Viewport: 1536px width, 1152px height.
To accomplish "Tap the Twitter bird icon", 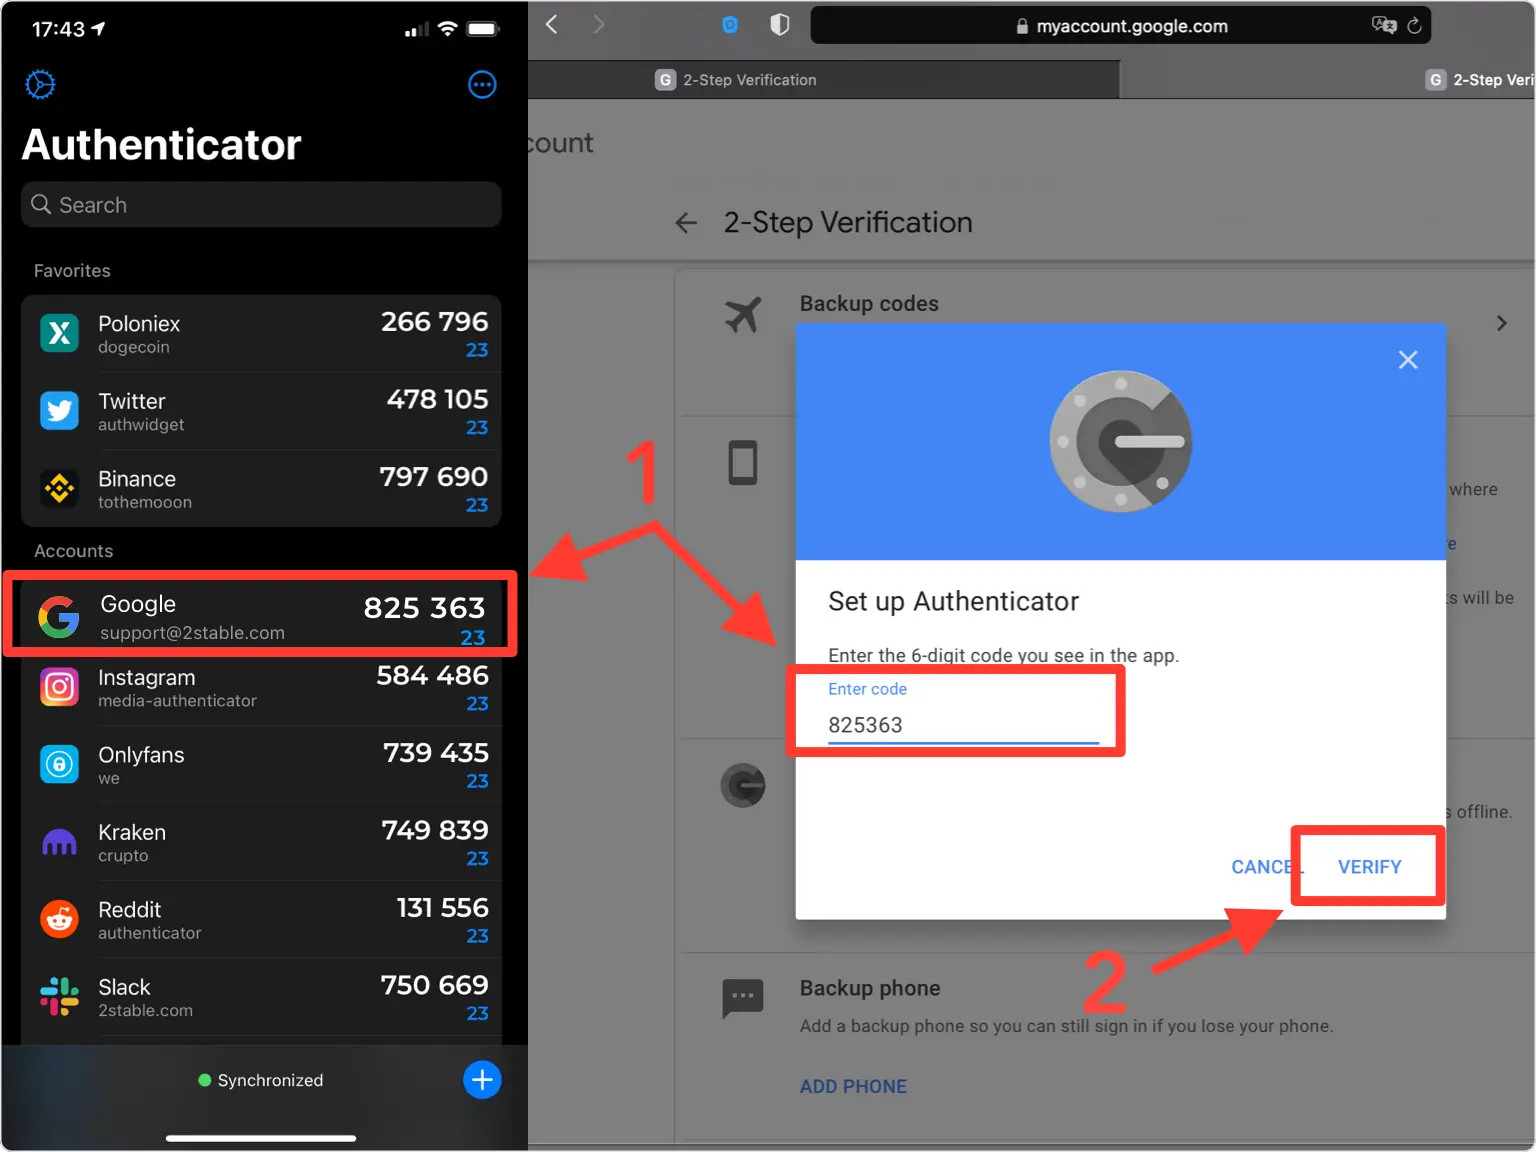I will coord(59,410).
